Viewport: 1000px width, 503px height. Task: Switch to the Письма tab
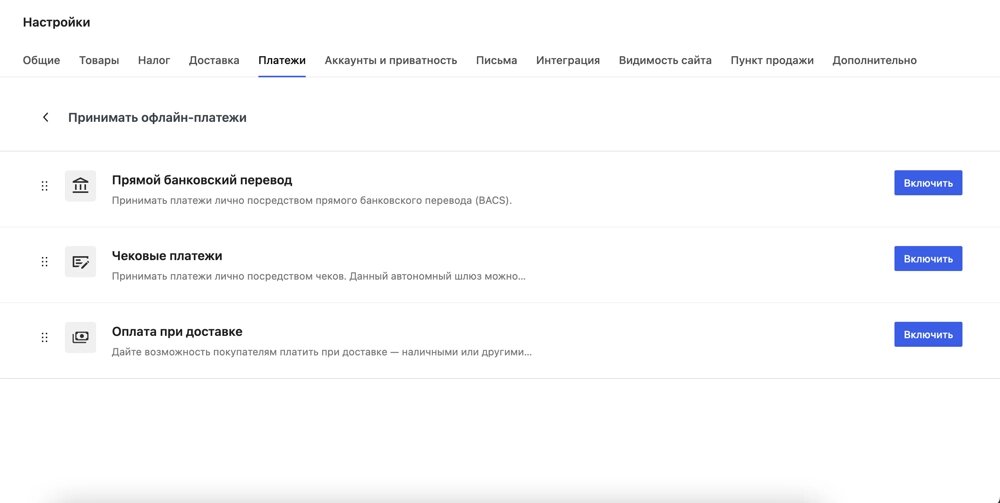(496, 61)
